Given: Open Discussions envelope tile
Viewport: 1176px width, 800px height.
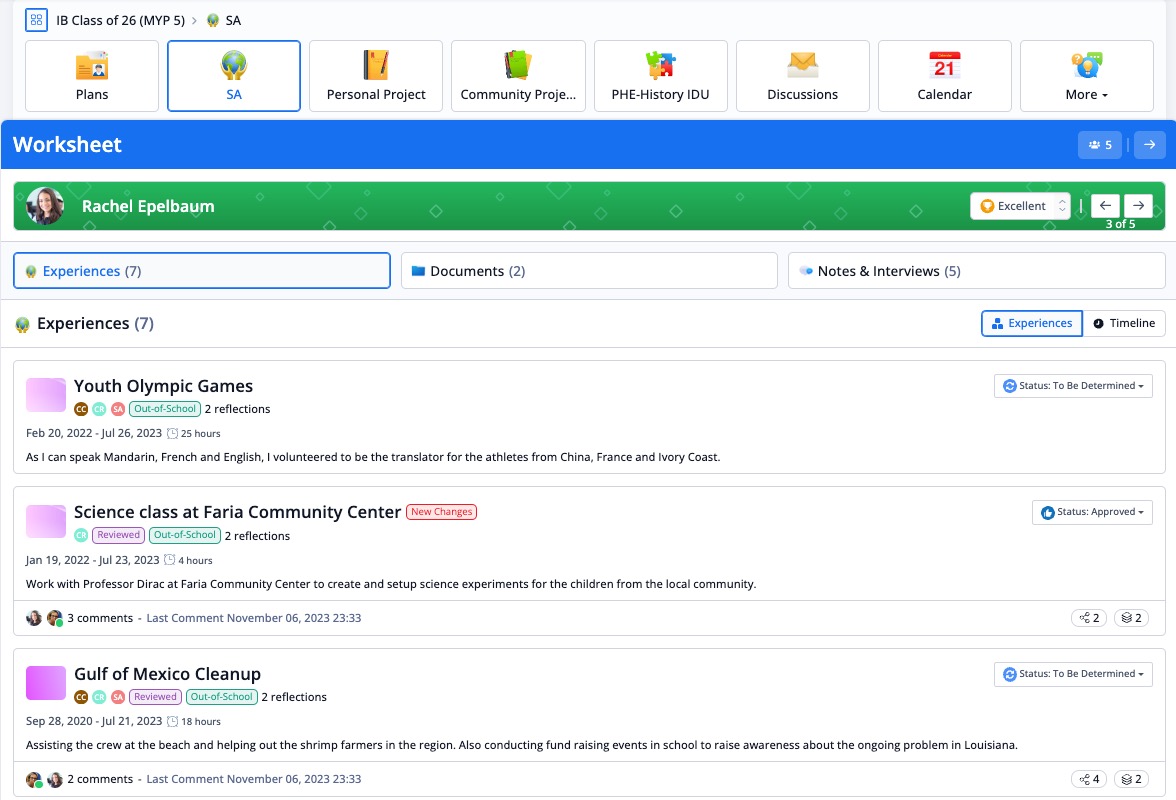Looking at the screenshot, I should (x=802, y=76).
